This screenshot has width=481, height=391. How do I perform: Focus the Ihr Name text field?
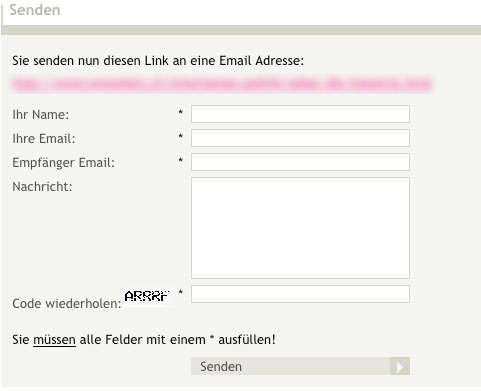[300, 114]
